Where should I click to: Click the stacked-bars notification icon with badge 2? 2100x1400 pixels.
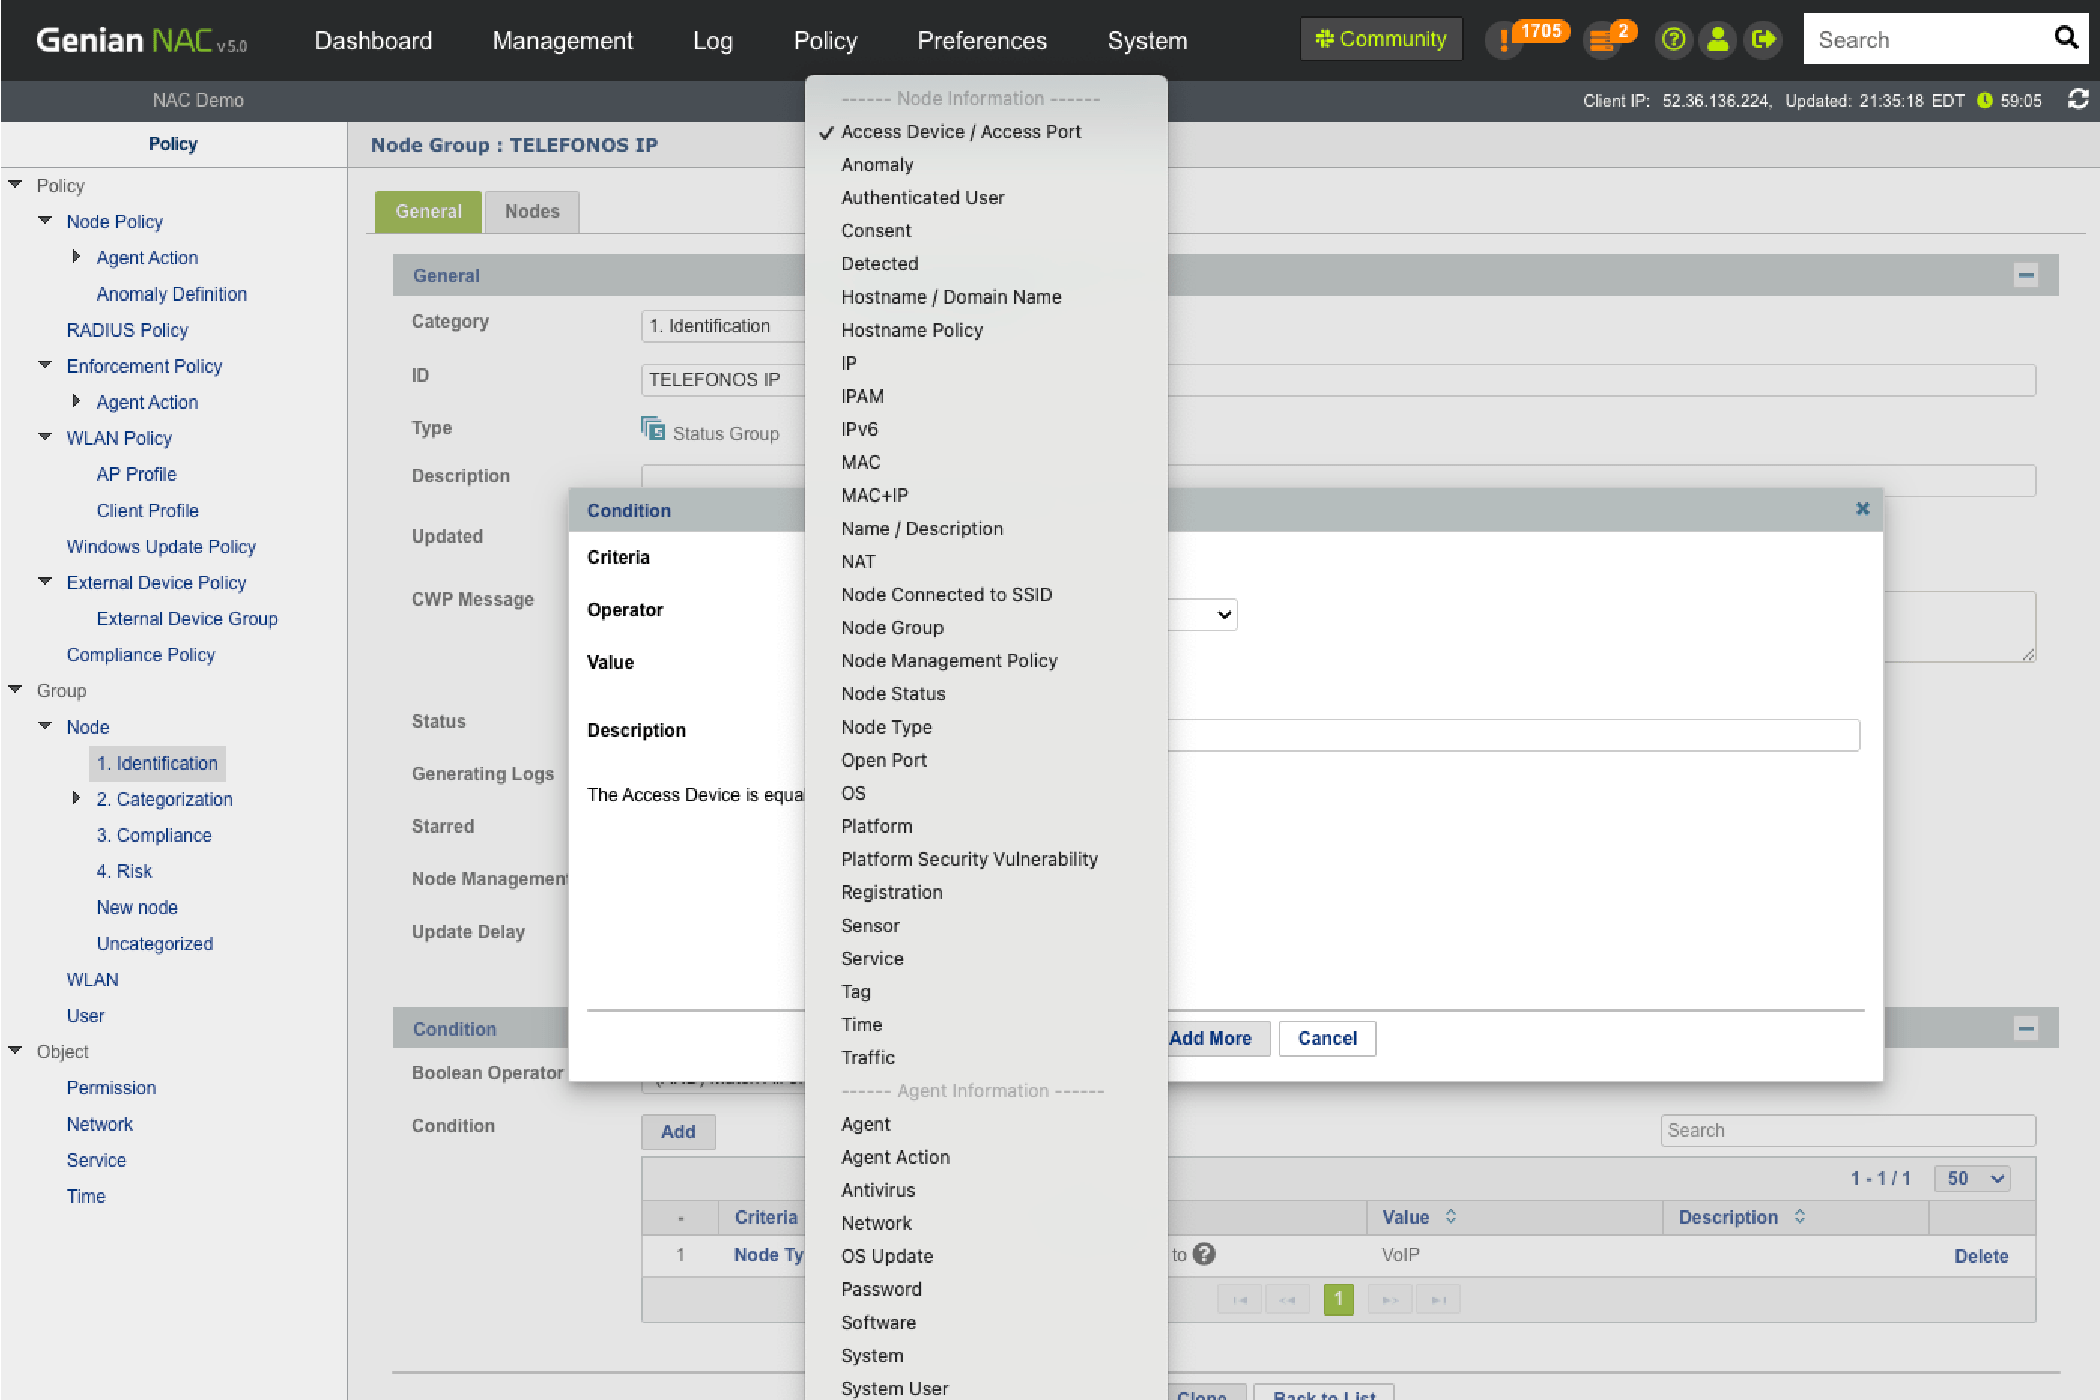[x=1603, y=40]
